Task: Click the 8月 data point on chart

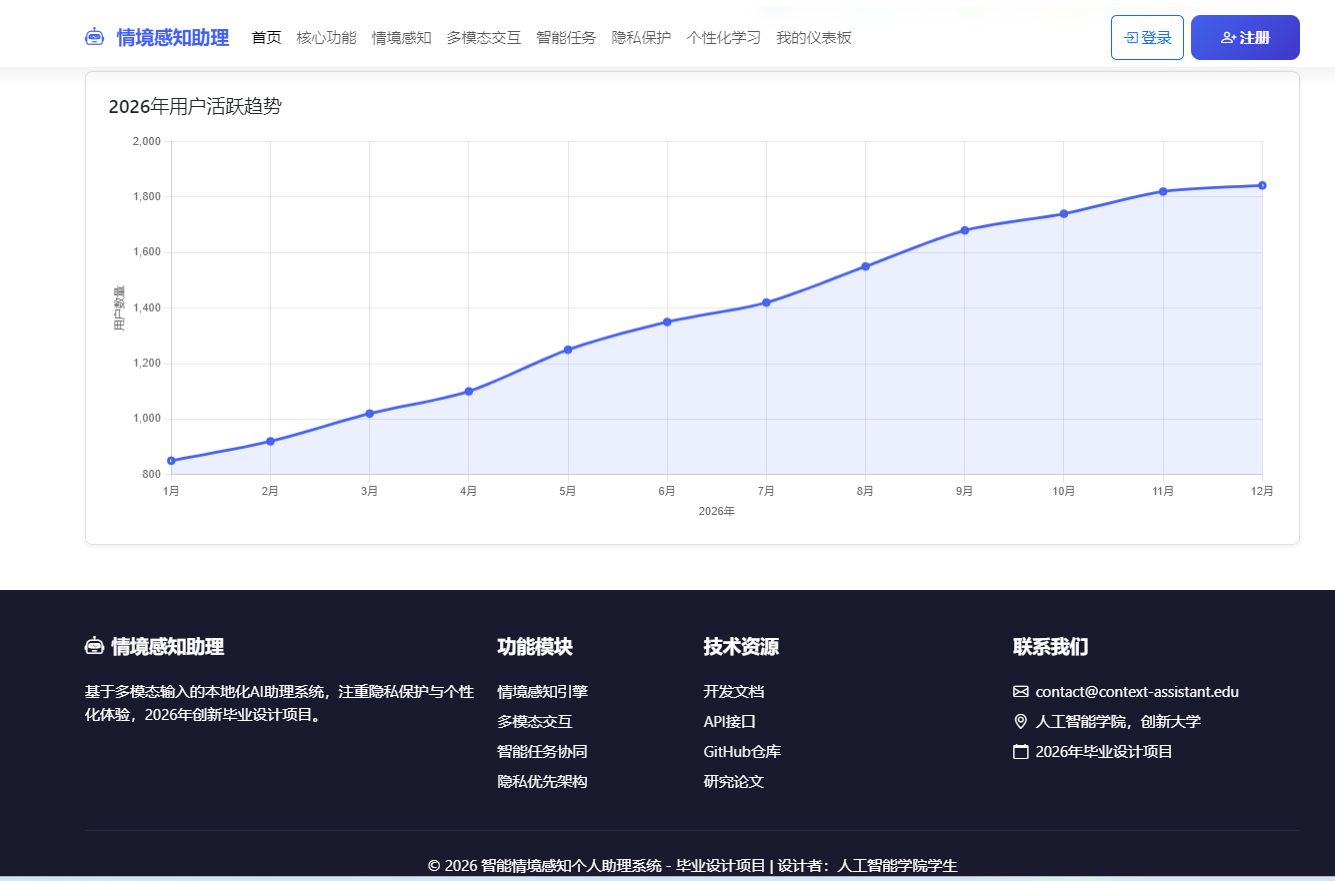Action: (x=865, y=266)
